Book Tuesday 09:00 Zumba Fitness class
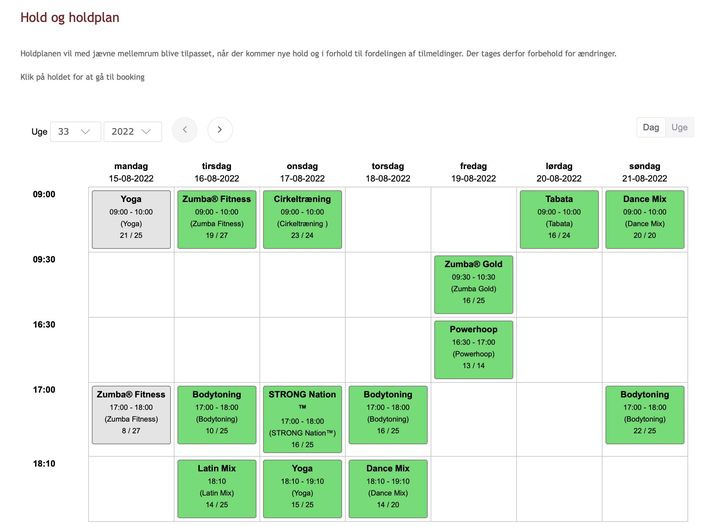The height and width of the screenshot is (527, 720). point(217,218)
